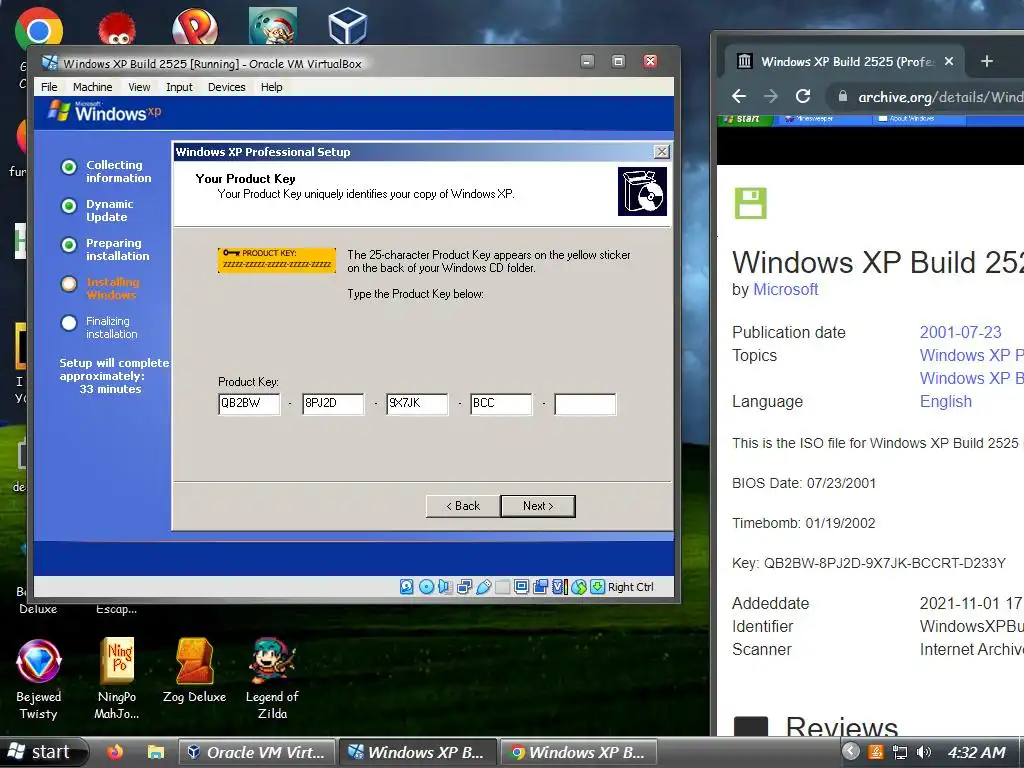Click the volume icon in system tray
The height and width of the screenshot is (768, 1024).
(x=923, y=752)
